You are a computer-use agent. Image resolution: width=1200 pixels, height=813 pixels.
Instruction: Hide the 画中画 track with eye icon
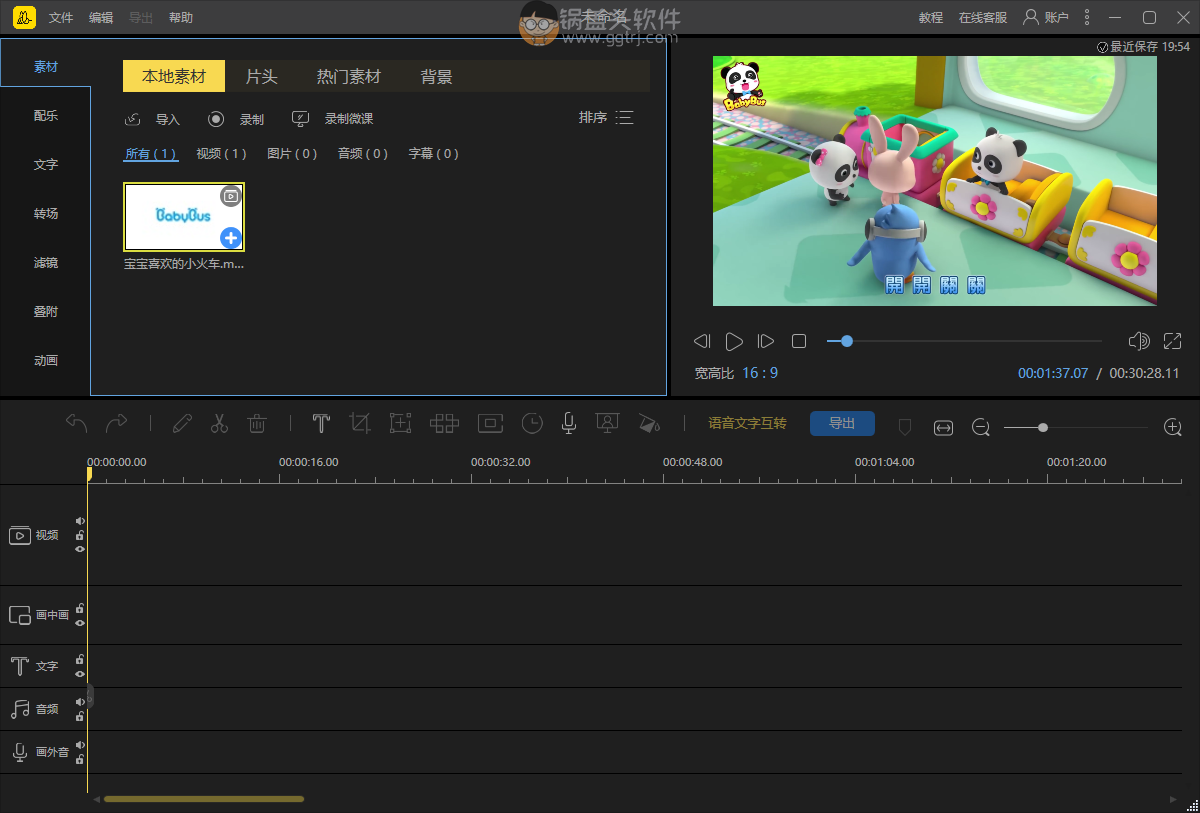pyautogui.click(x=80, y=623)
